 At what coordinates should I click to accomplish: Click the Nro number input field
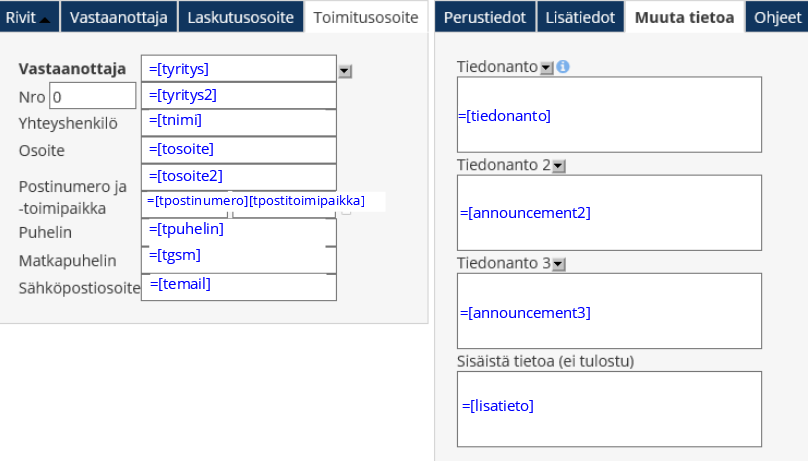92,96
